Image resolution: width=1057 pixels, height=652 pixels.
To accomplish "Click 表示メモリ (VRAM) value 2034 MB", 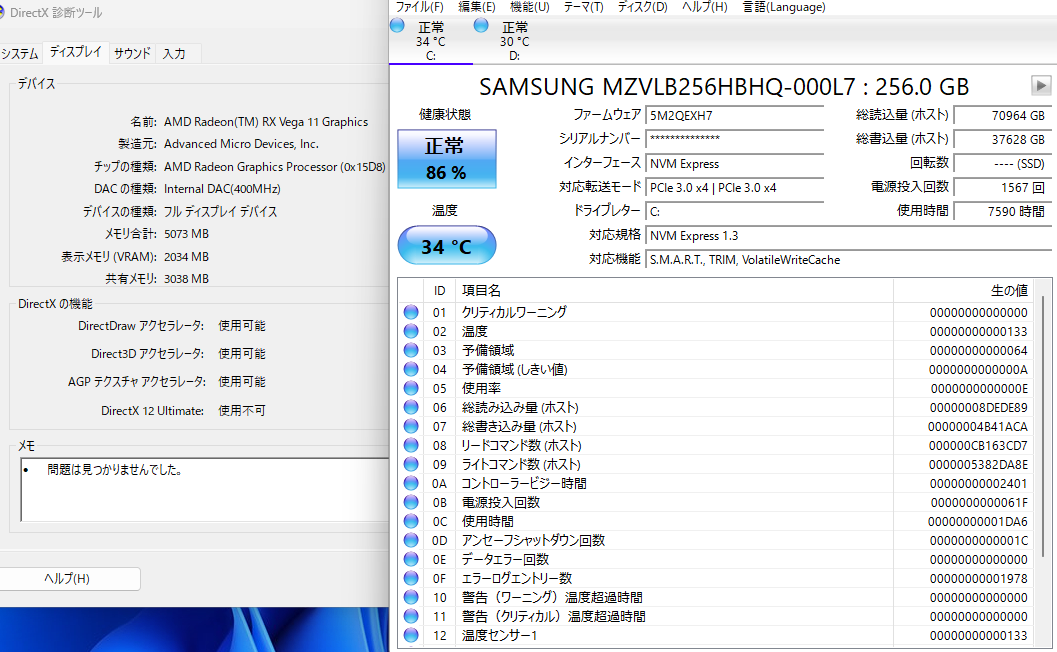I will [186, 256].
